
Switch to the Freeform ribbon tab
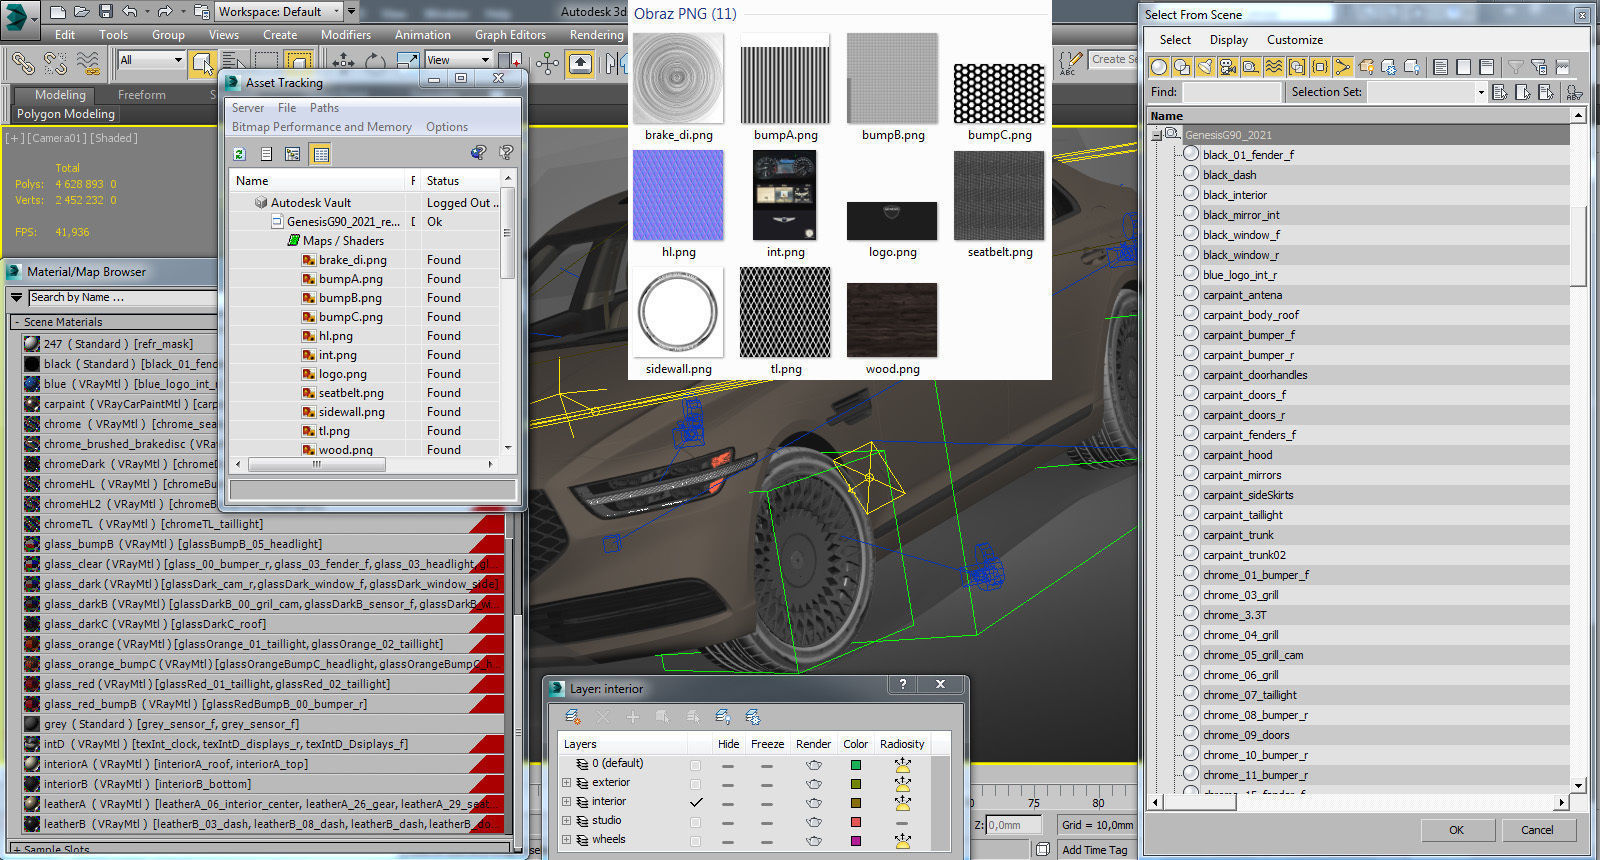click(142, 95)
